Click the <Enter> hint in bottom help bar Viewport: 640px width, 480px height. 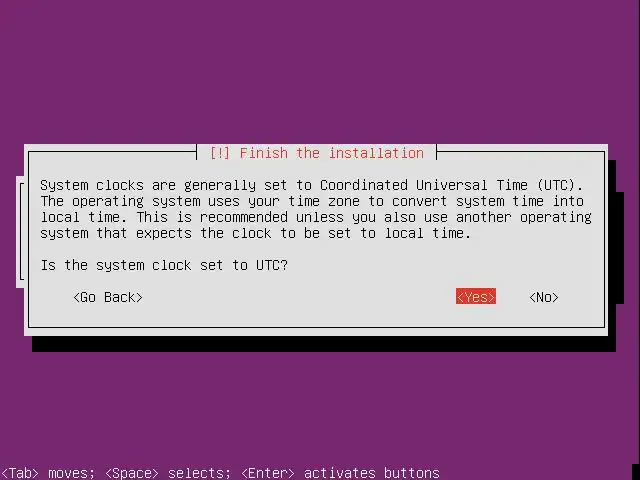pos(268,473)
